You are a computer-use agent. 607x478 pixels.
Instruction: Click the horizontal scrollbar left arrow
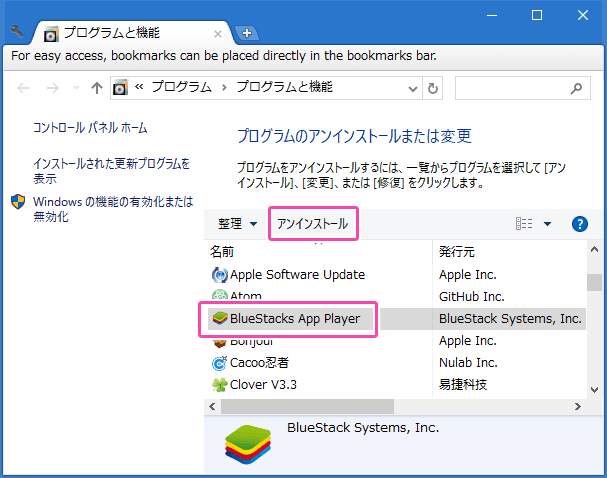click(x=212, y=406)
